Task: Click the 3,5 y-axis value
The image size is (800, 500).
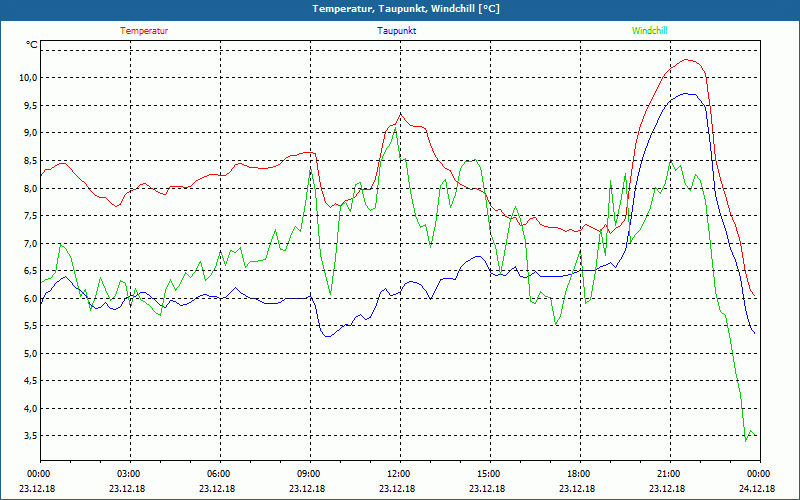Action: (x=30, y=436)
